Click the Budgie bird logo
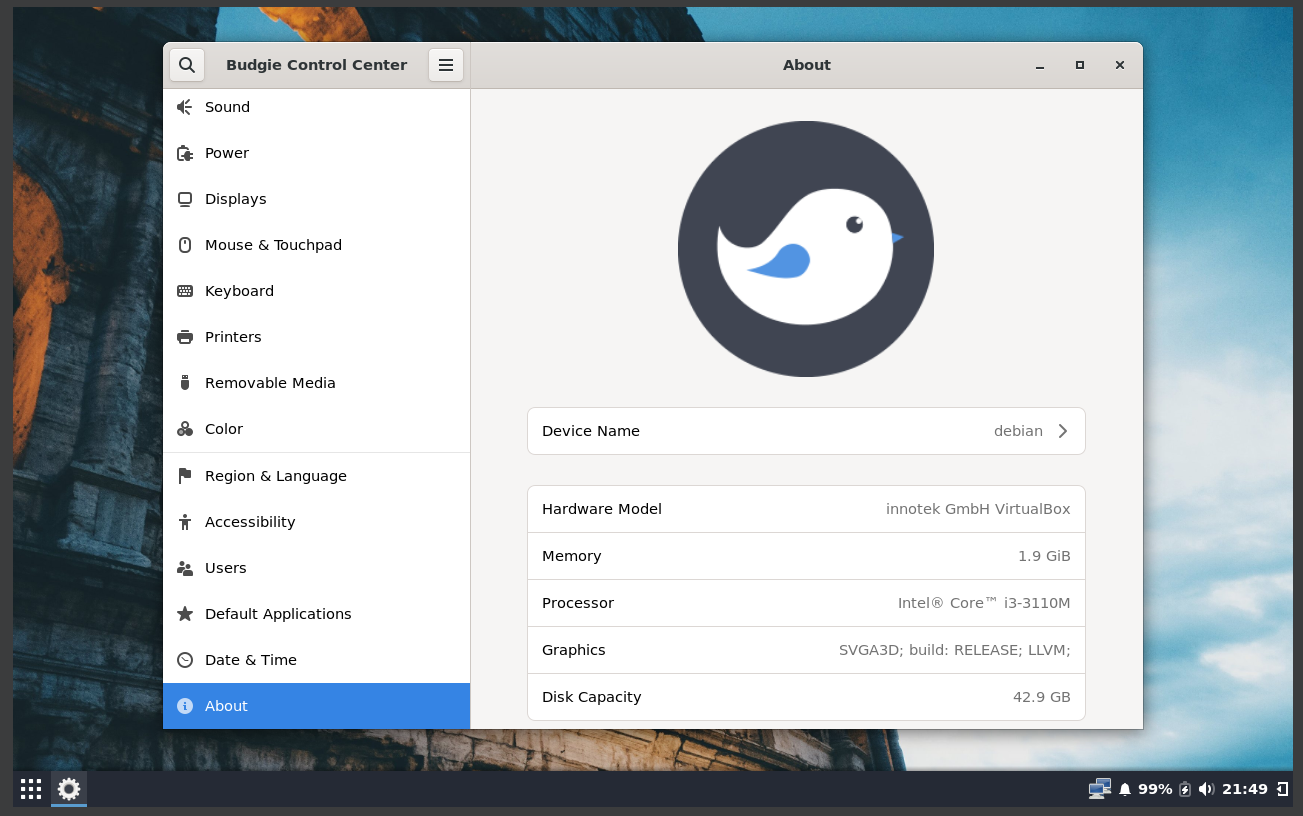1303x816 pixels. point(806,248)
